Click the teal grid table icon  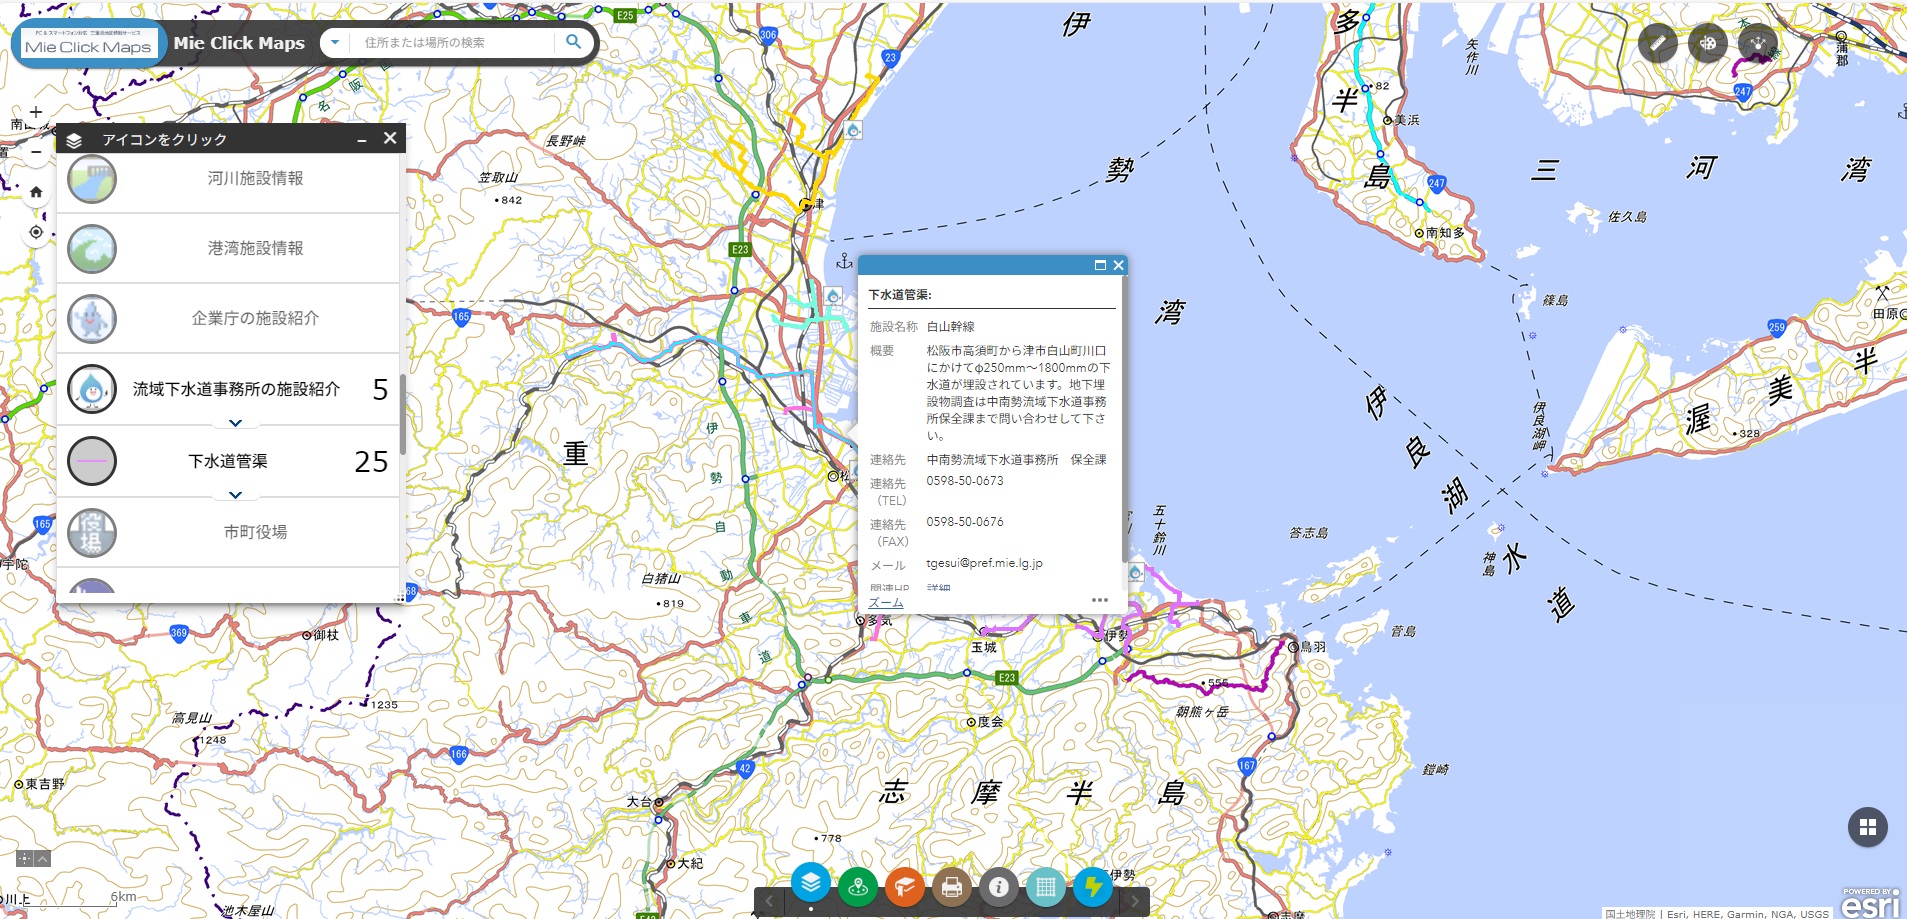[x=1045, y=886]
